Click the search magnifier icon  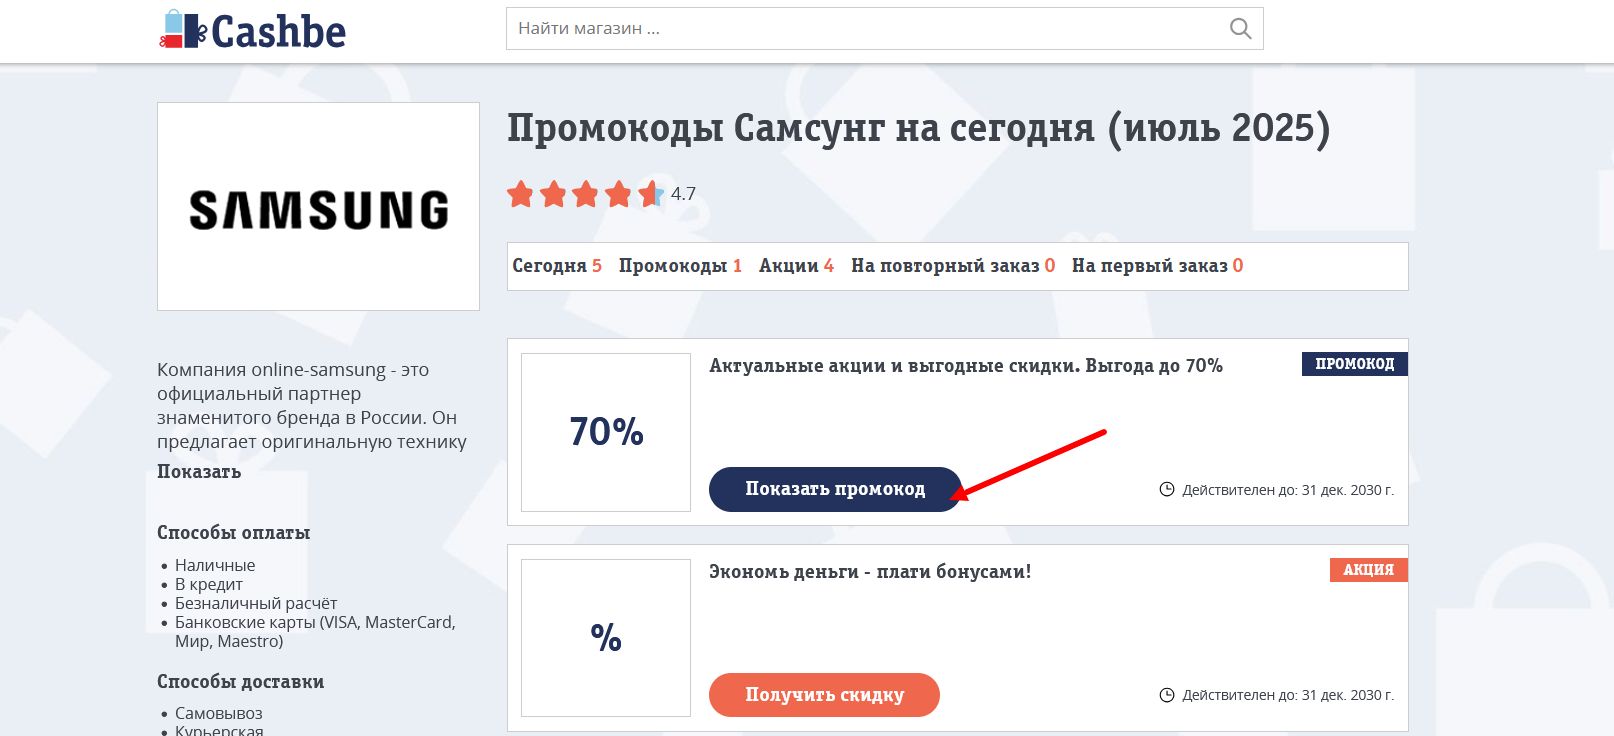pyautogui.click(x=1240, y=29)
